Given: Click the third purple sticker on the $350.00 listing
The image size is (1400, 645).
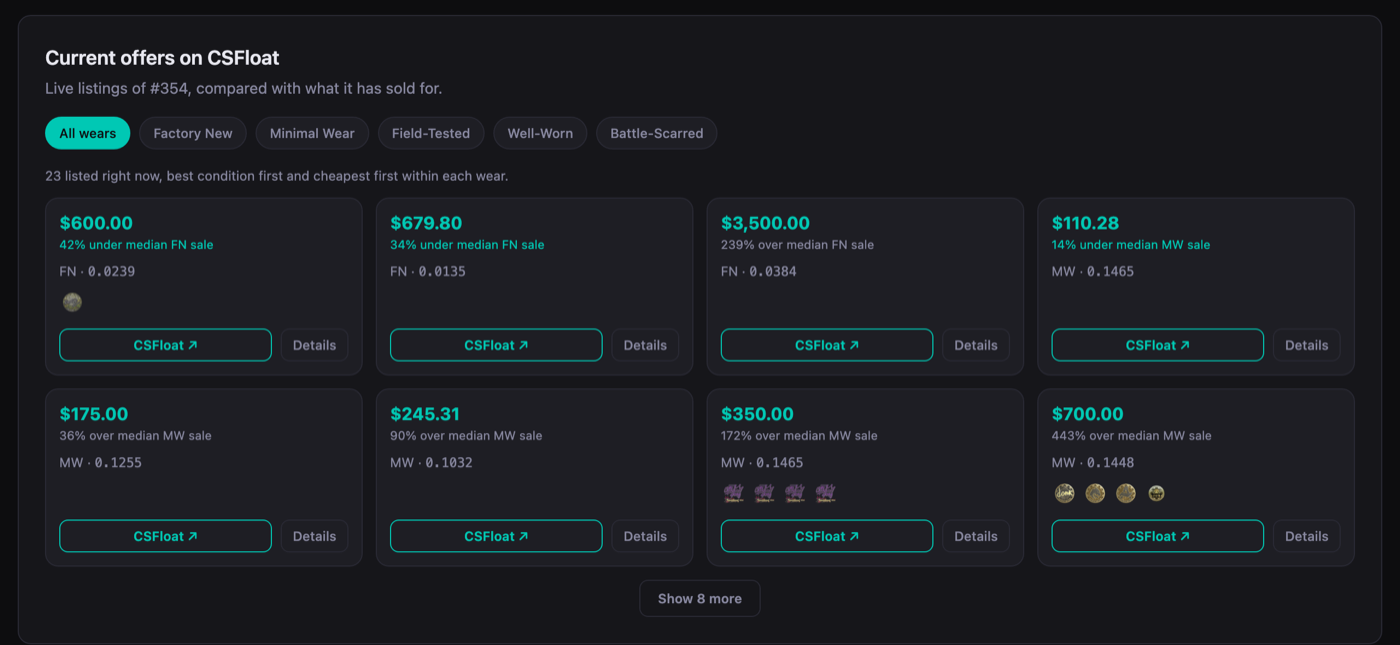Looking at the screenshot, I should point(795,493).
